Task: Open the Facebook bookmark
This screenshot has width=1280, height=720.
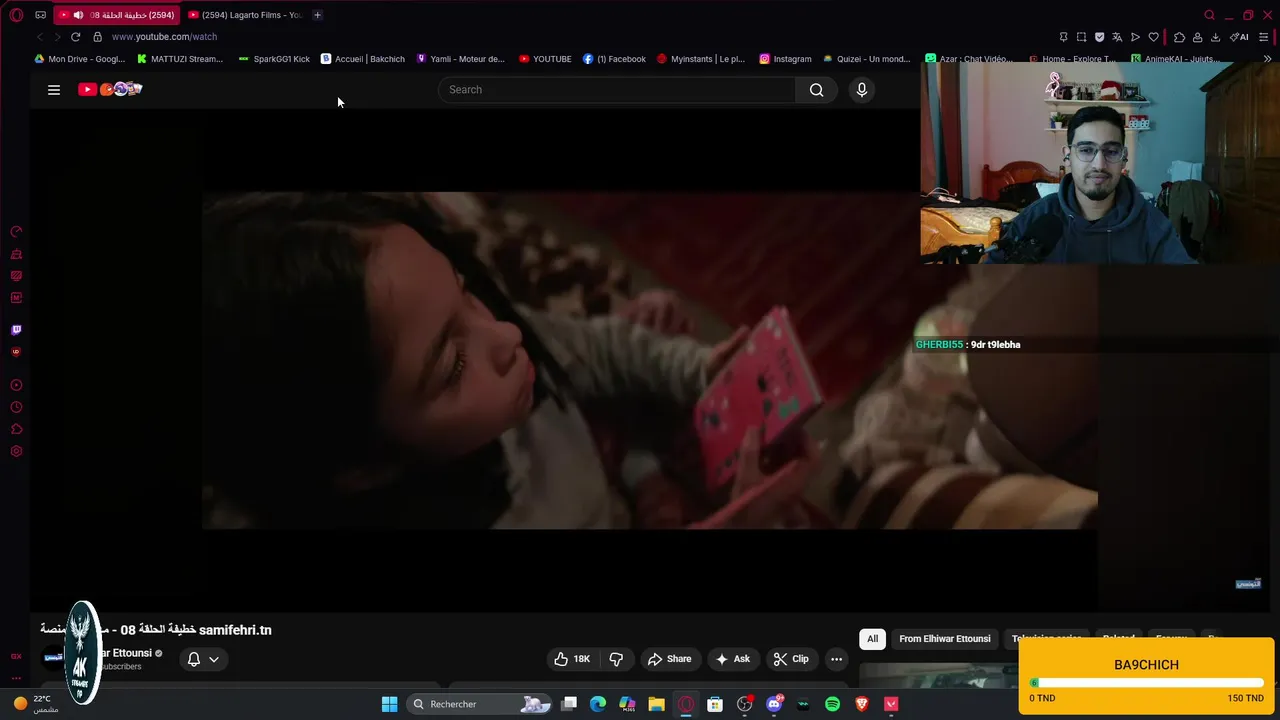Action: 614,59
